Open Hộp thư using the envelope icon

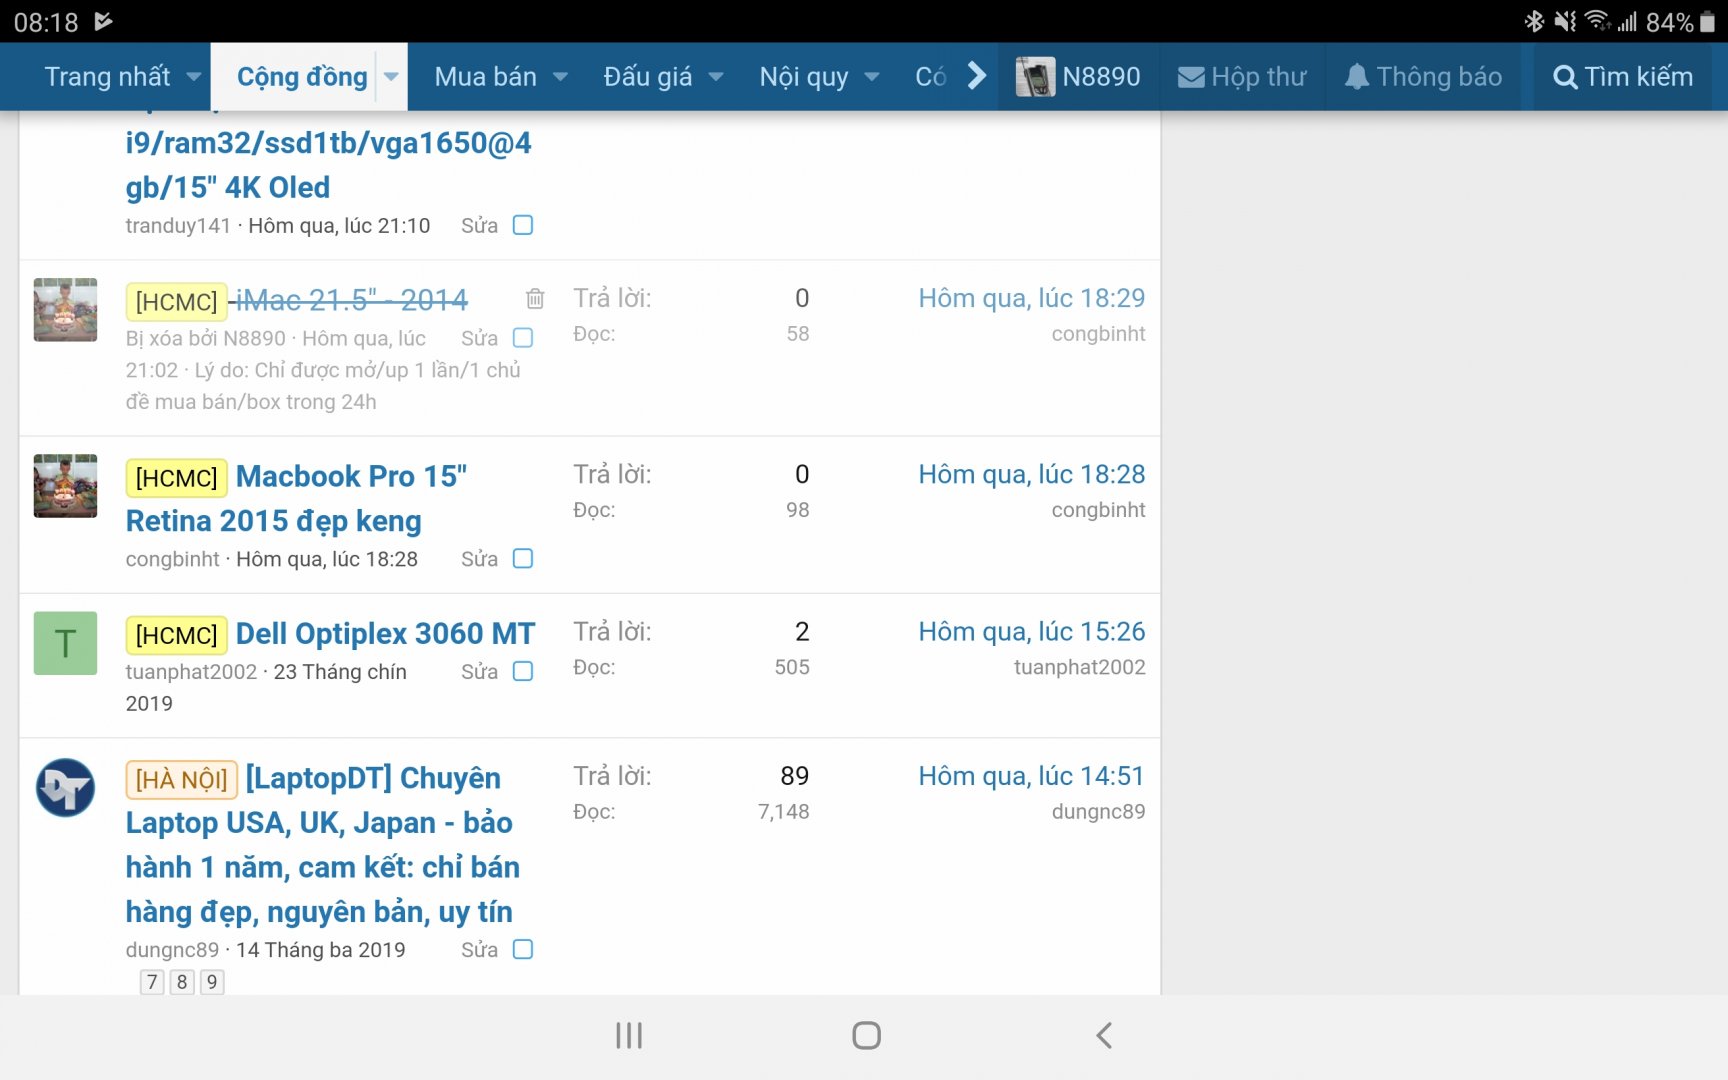tap(1190, 76)
